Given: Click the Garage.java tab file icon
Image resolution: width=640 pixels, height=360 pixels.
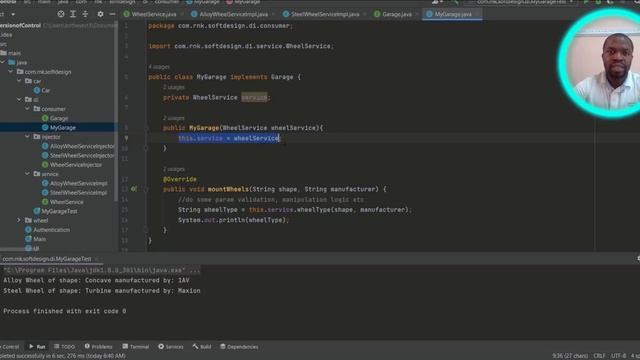Looking at the screenshot, I should point(377,14).
